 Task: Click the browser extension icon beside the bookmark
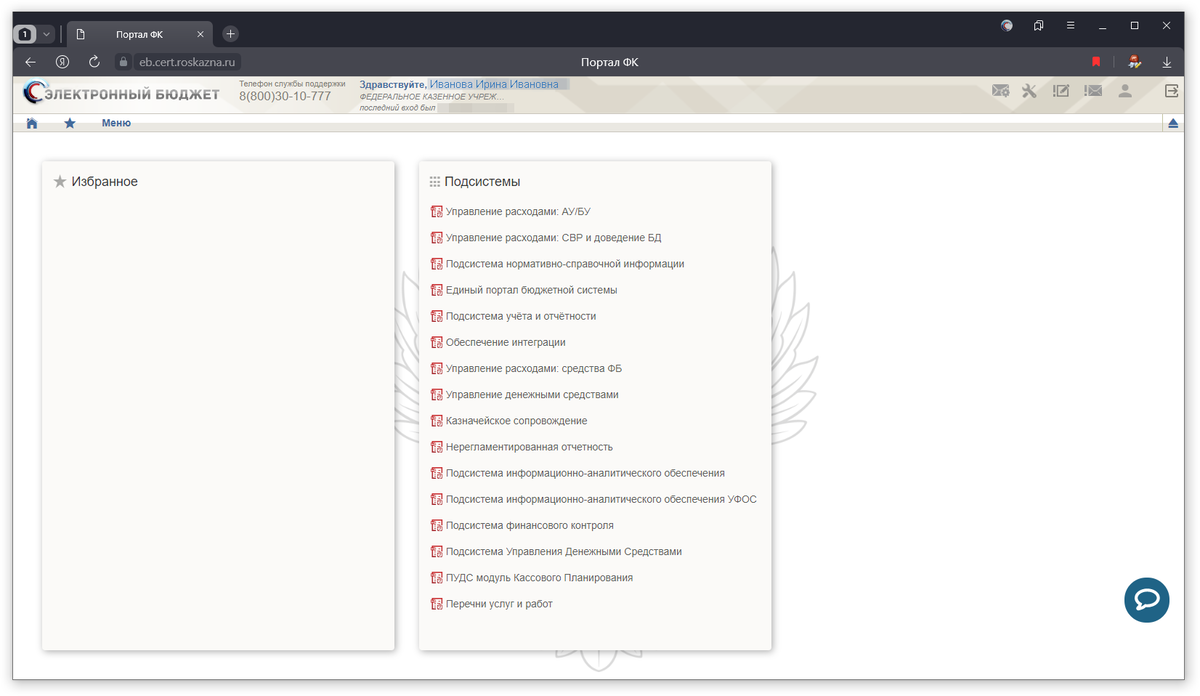1134,62
